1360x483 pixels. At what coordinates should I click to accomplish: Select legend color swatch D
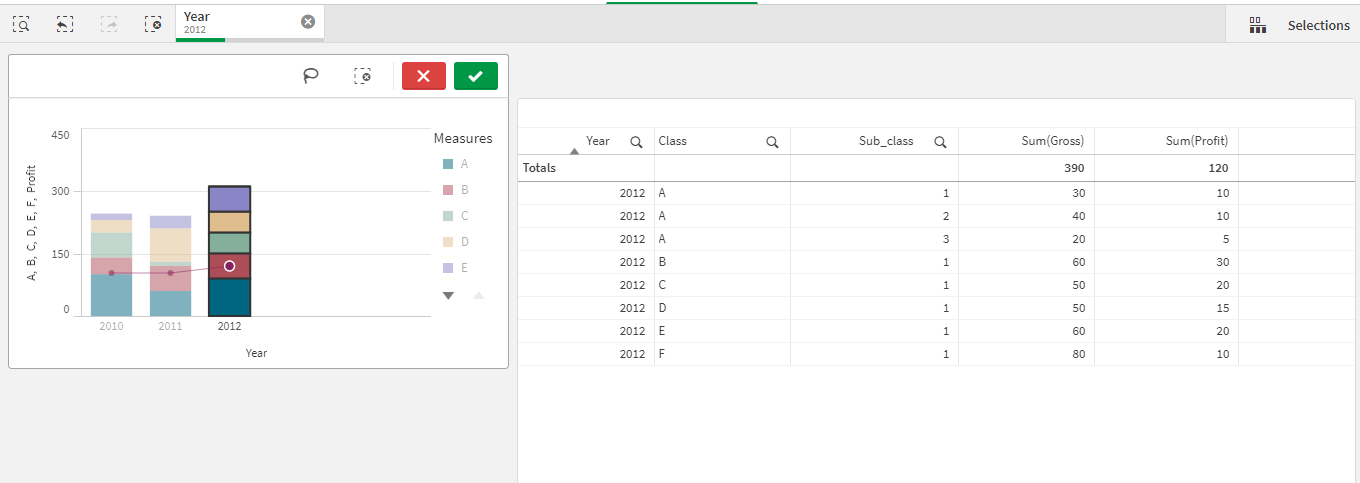coord(448,242)
